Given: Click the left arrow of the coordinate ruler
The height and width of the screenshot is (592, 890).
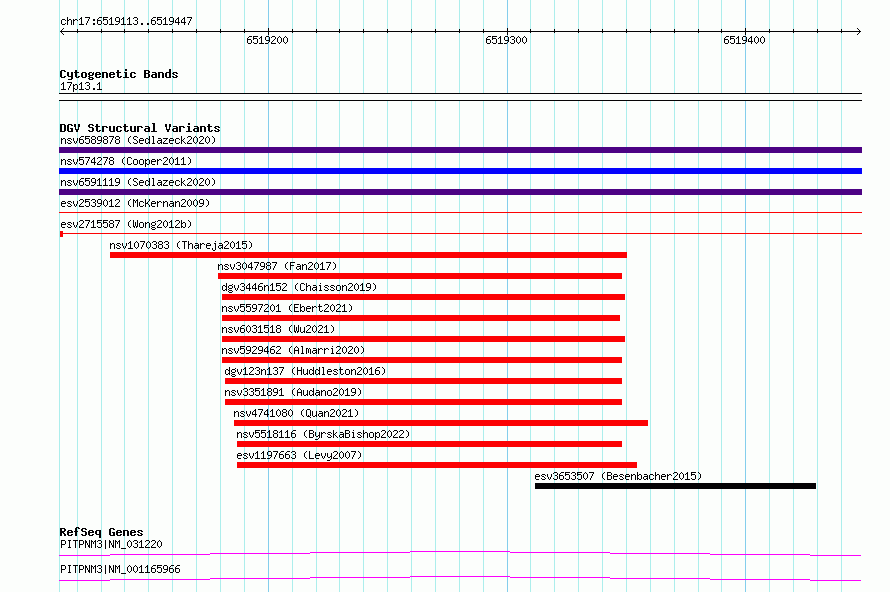Looking at the screenshot, I should point(62,31).
